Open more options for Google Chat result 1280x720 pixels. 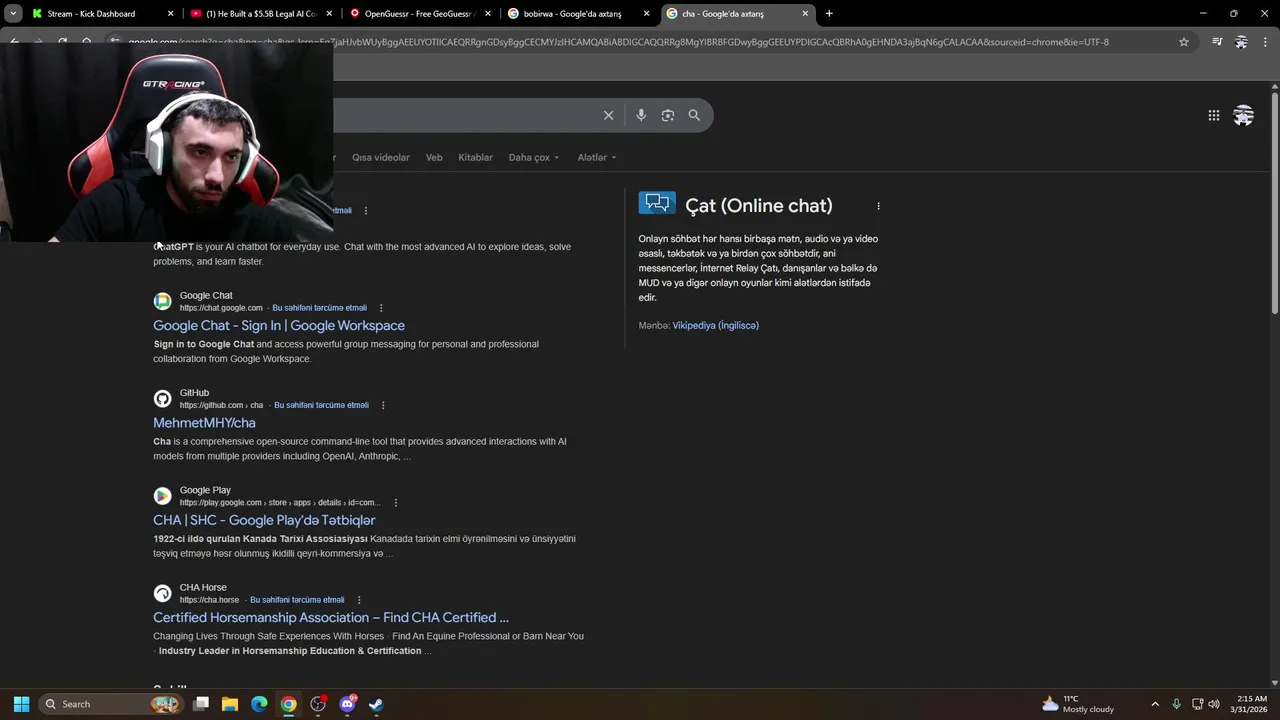(x=381, y=308)
